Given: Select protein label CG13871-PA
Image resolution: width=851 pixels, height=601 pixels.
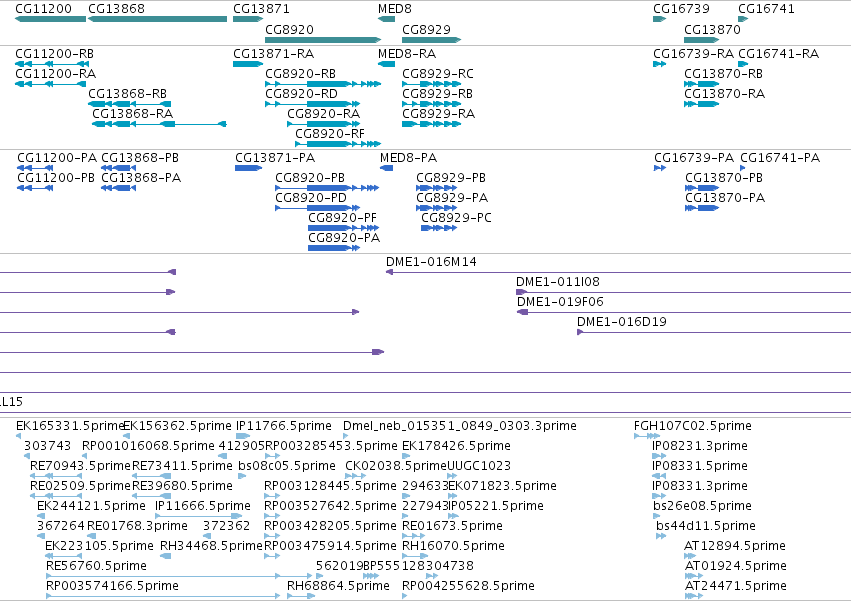Looking at the screenshot, I should [275, 158].
